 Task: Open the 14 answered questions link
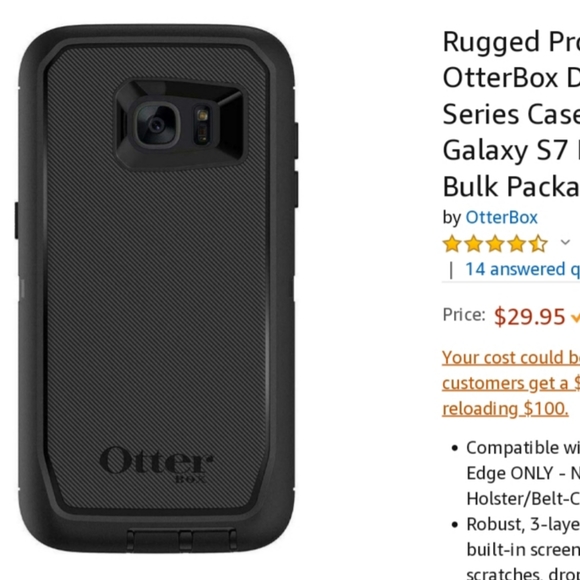(x=522, y=269)
